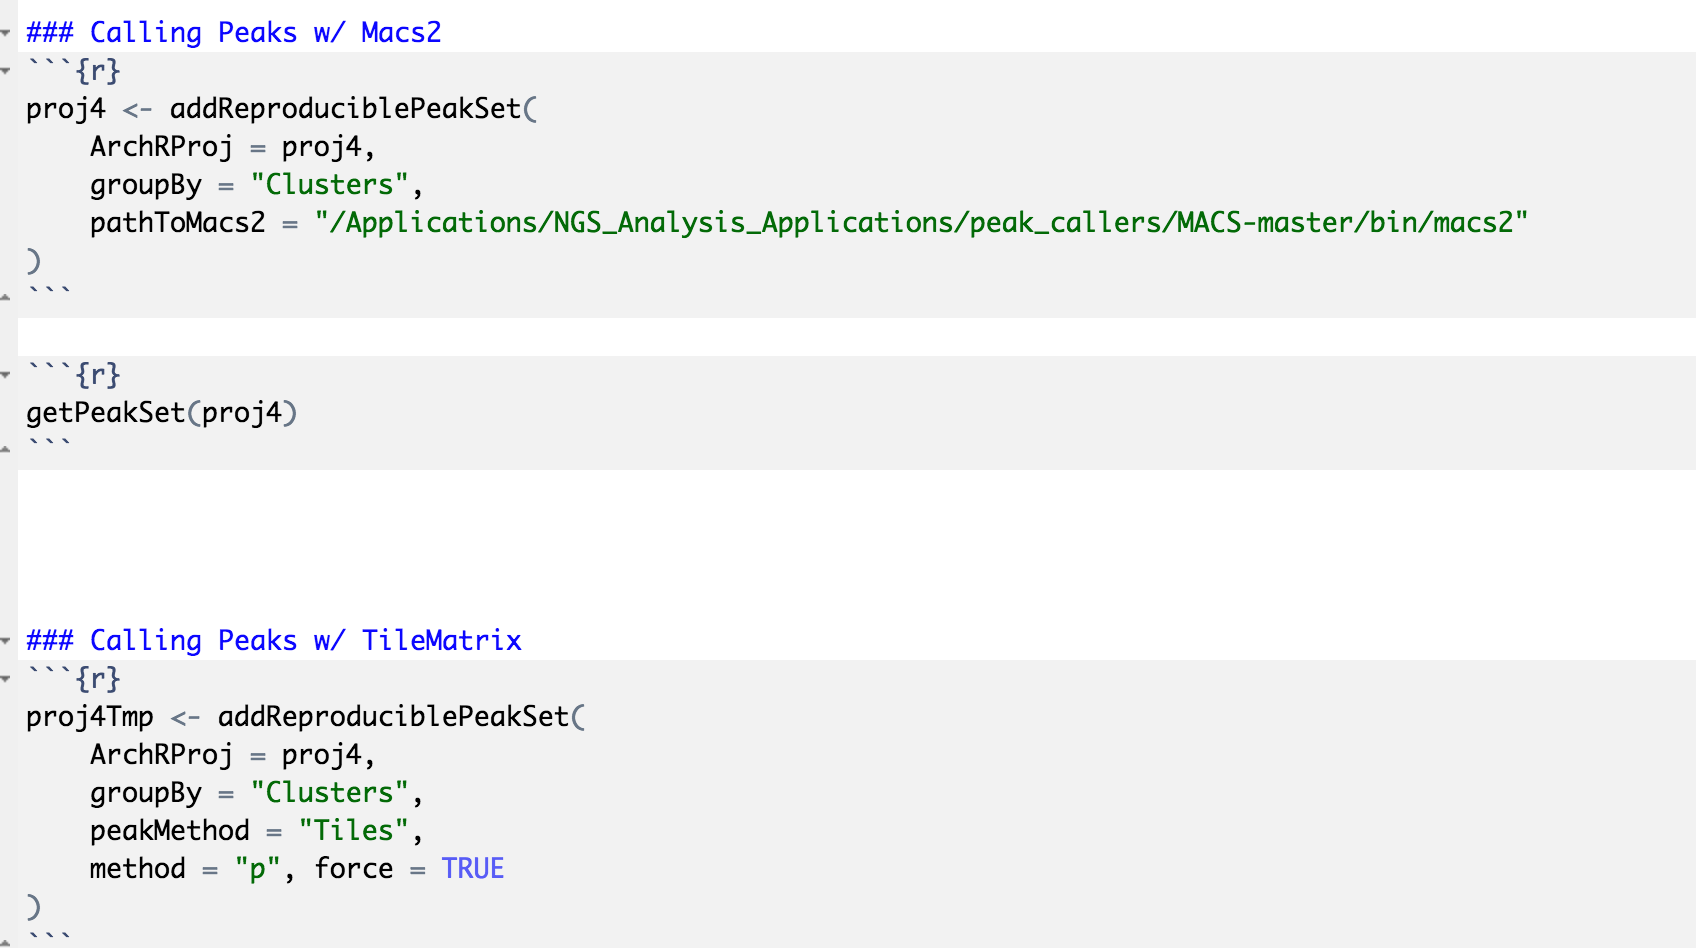Click 'peakMethod' argument name

click(x=170, y=831)
